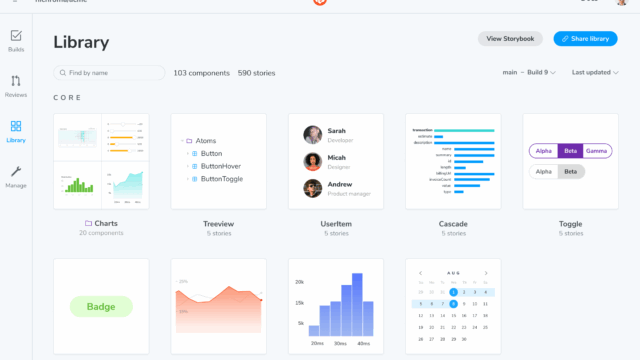The image size is (640, 360).
Task: Select the purple Alpha toggle option
Action: pyautogui.click(x=544, y=151)
